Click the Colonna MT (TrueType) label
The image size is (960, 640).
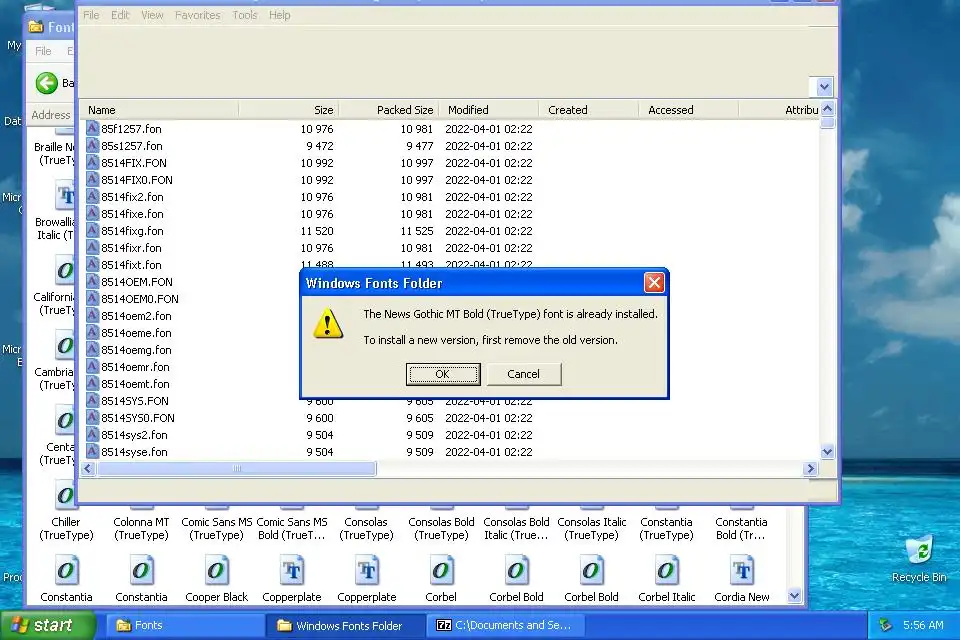[x=141, y=529]
